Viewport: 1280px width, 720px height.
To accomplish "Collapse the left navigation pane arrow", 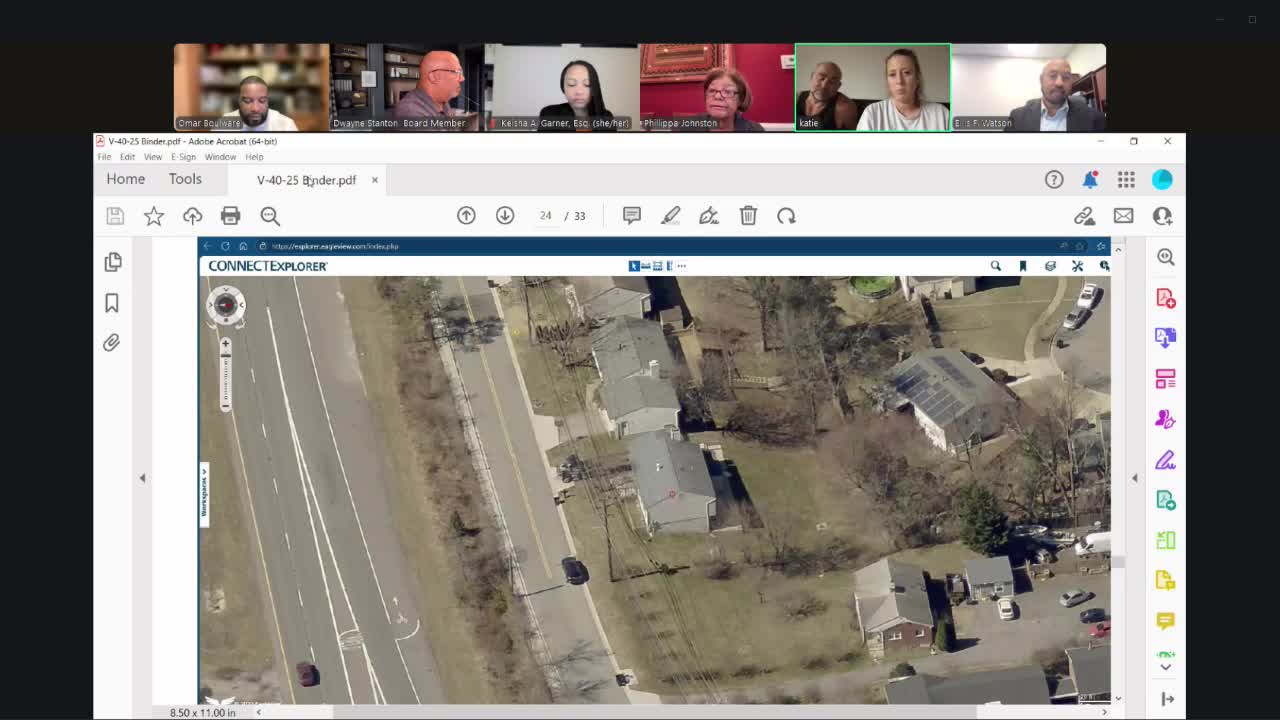I will [142, 478].
